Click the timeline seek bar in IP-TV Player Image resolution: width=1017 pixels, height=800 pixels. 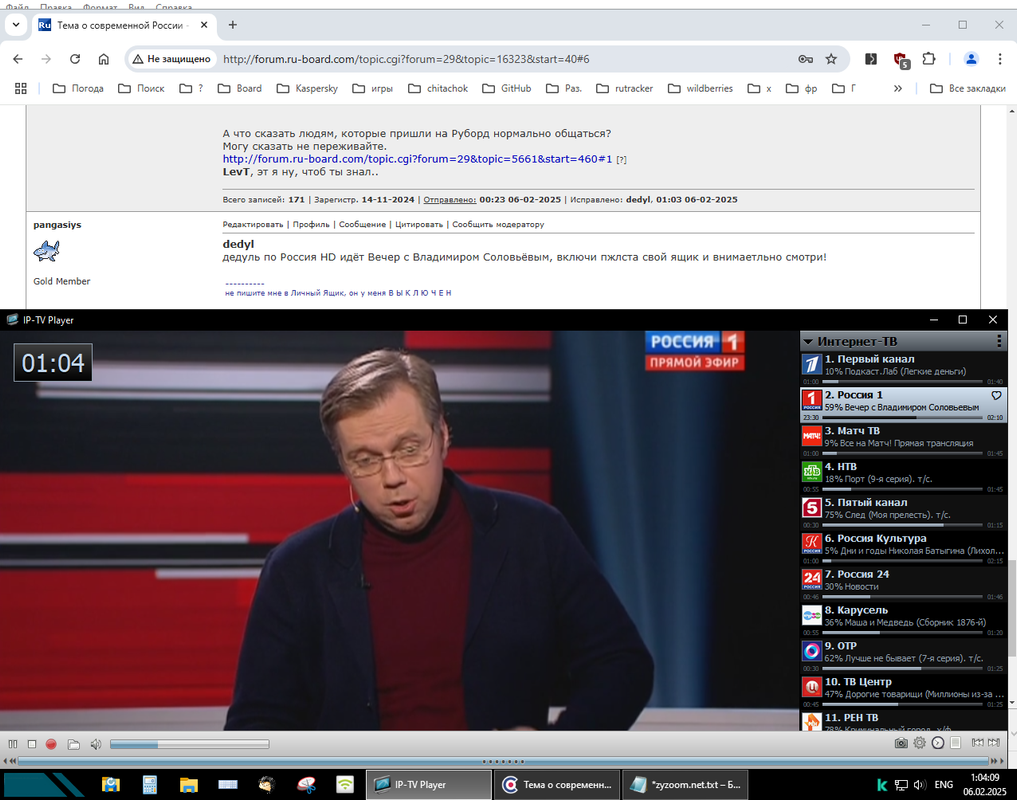(503, 761)
